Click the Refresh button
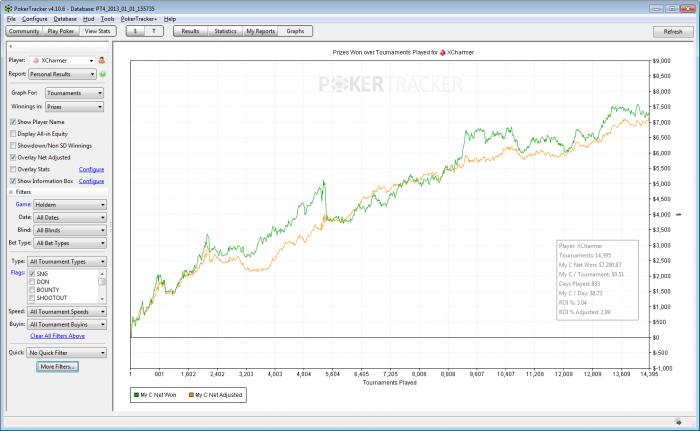 (673, 32)
